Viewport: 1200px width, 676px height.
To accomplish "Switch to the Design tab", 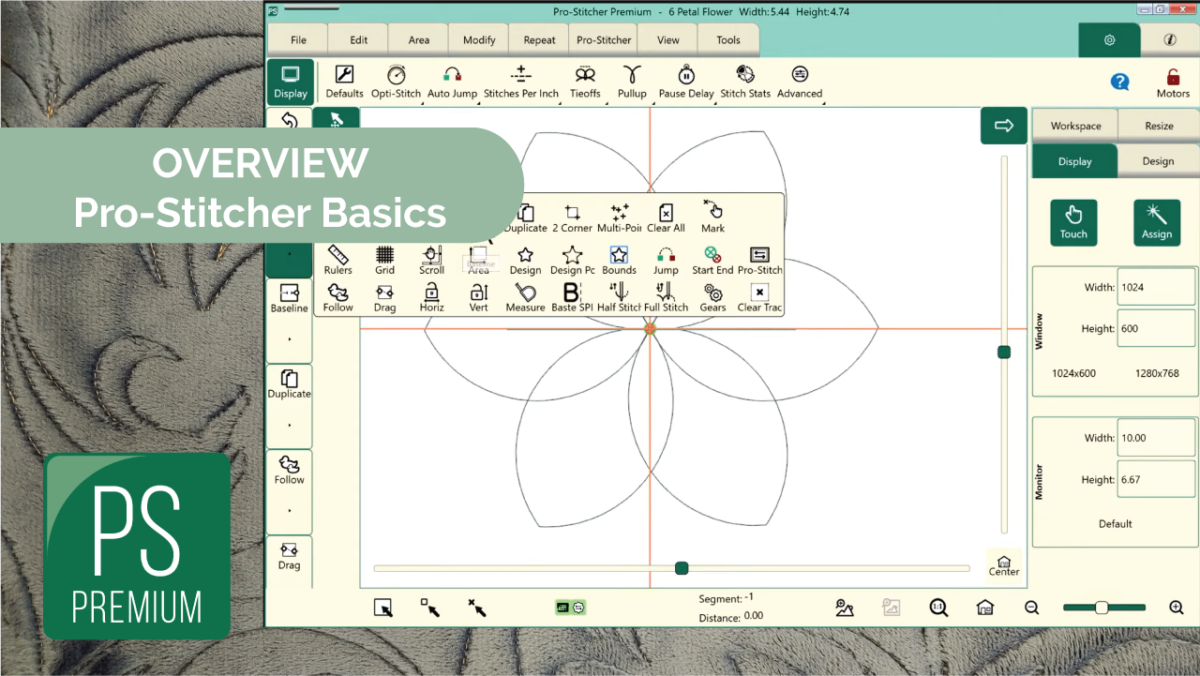I will 1157,161.
